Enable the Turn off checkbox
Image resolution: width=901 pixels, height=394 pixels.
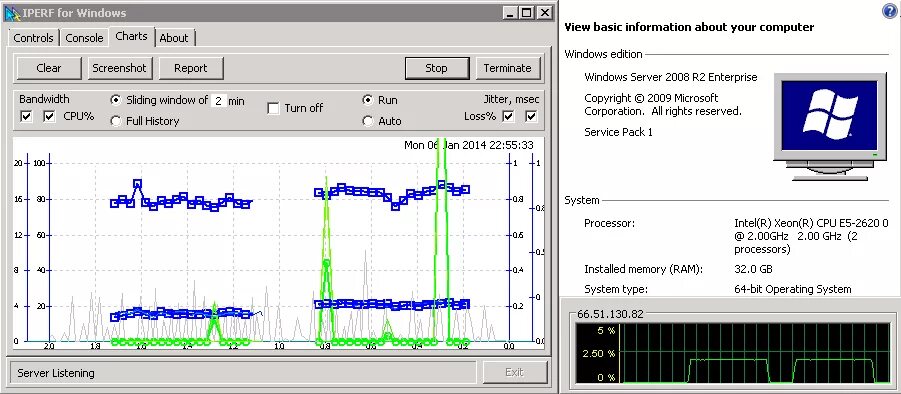tap(274, 108)
